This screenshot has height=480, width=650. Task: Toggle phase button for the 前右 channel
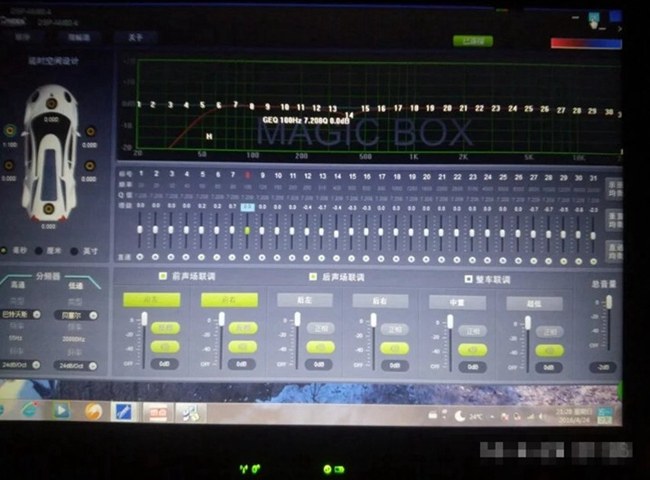pos(243,328)
